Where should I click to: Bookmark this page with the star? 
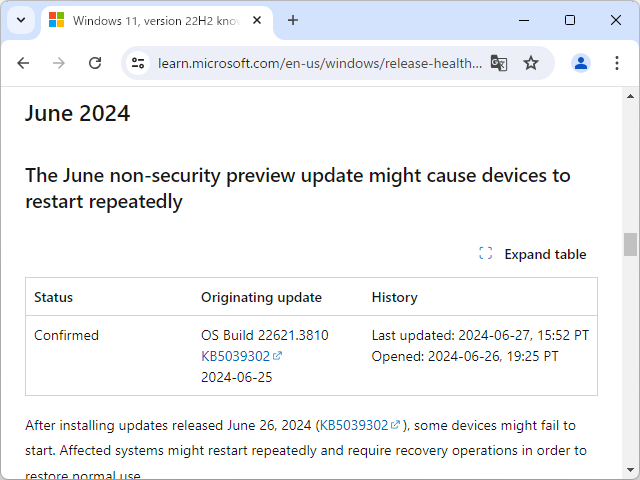click(531, 63)
